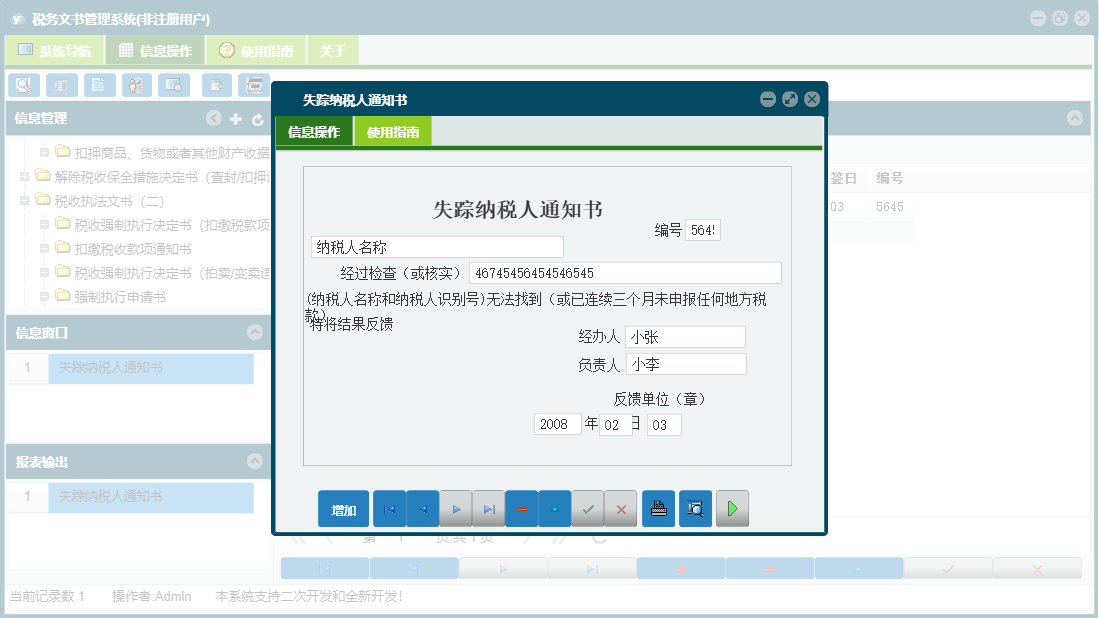
Task: Click the refresh icon in the 信息管理 header
Action: [x=257, y=120]
